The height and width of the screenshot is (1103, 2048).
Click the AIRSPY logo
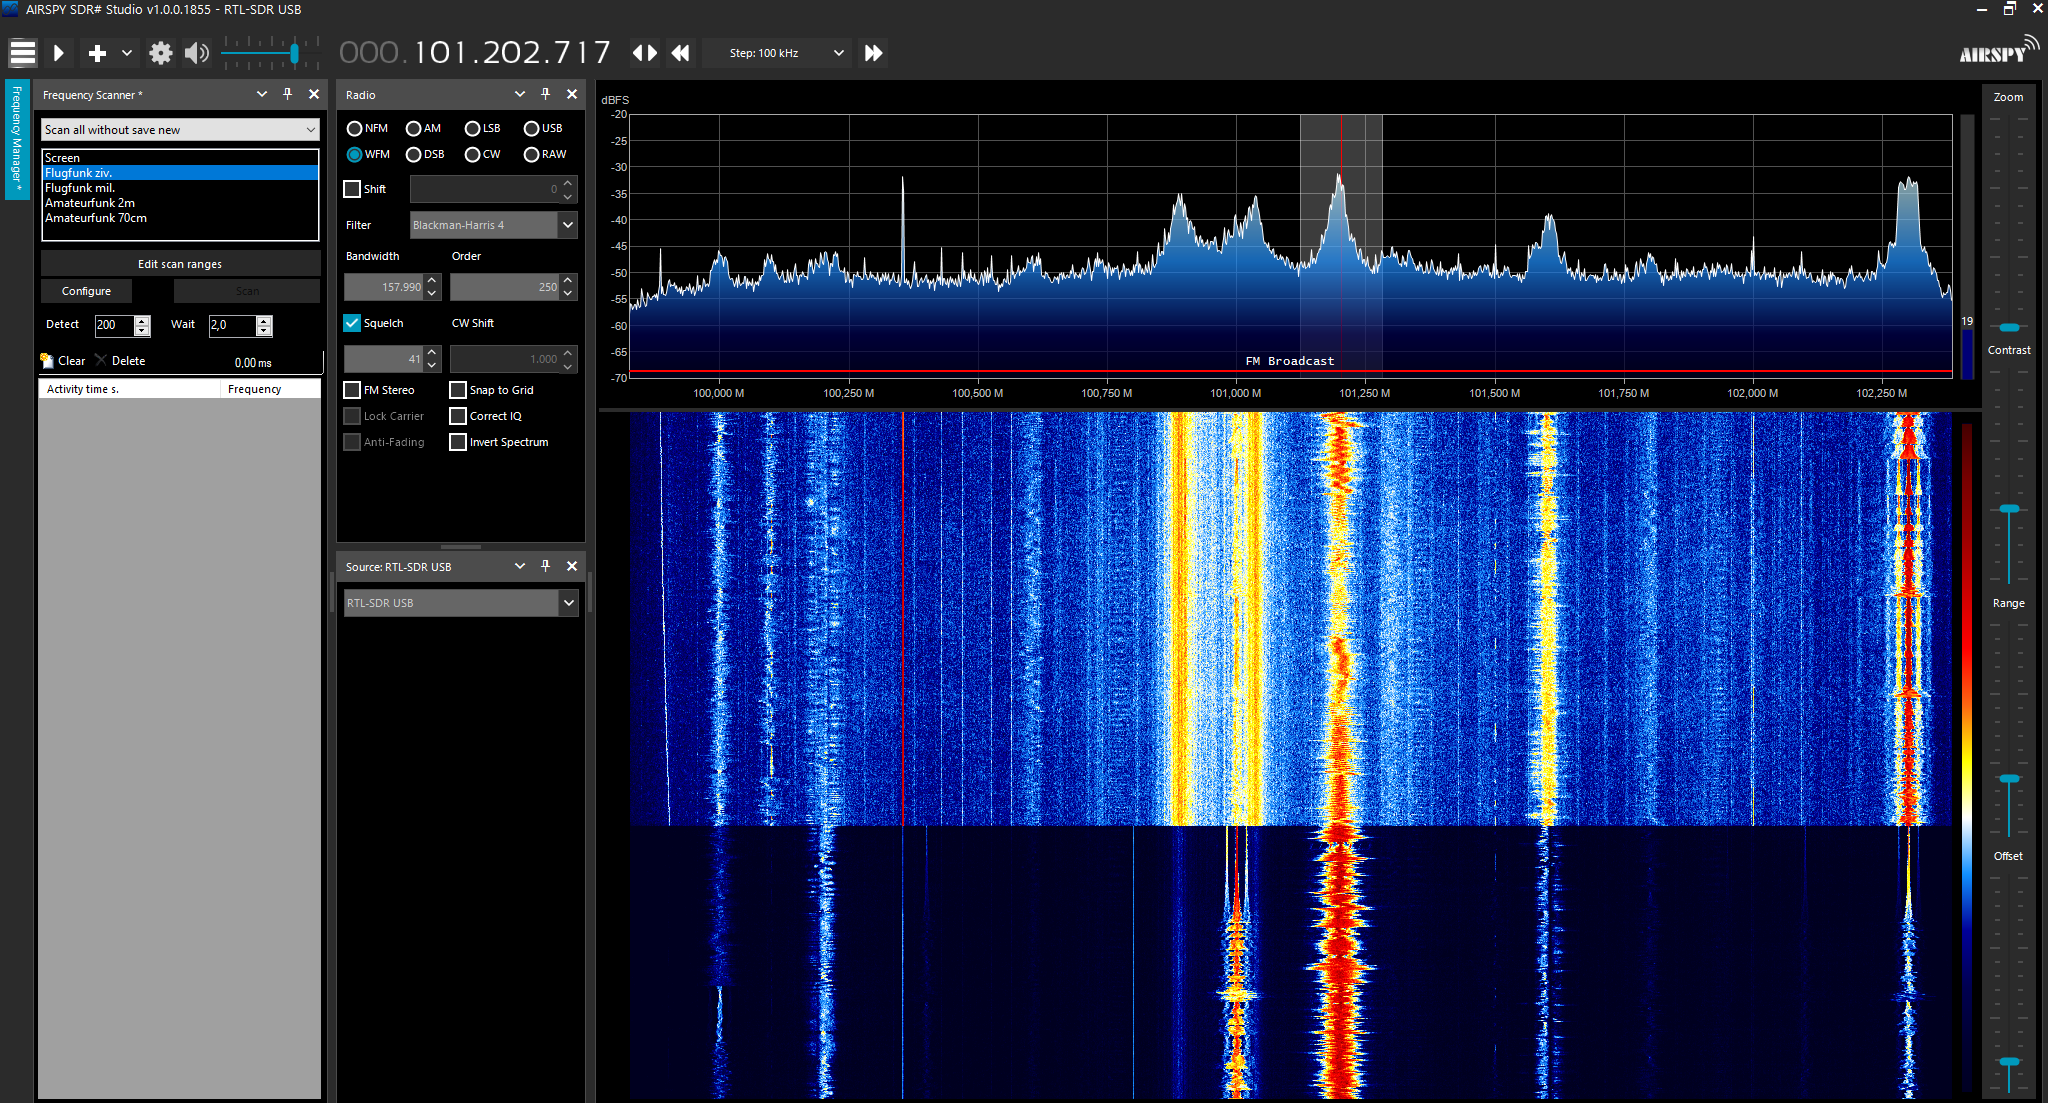[x=1999, y=51]
